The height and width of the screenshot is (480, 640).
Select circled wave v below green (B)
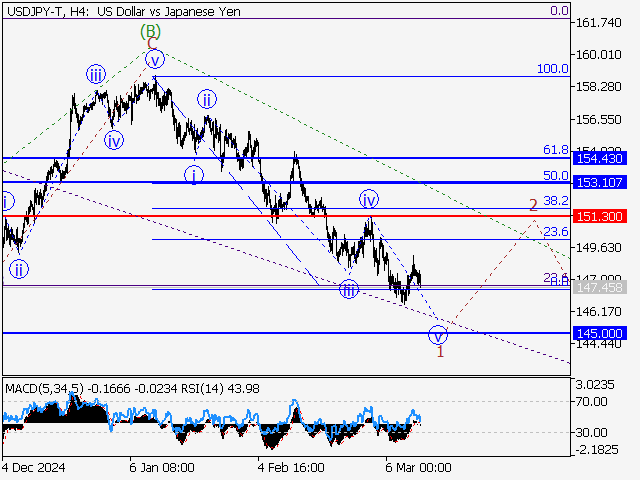tap(154, 60)
